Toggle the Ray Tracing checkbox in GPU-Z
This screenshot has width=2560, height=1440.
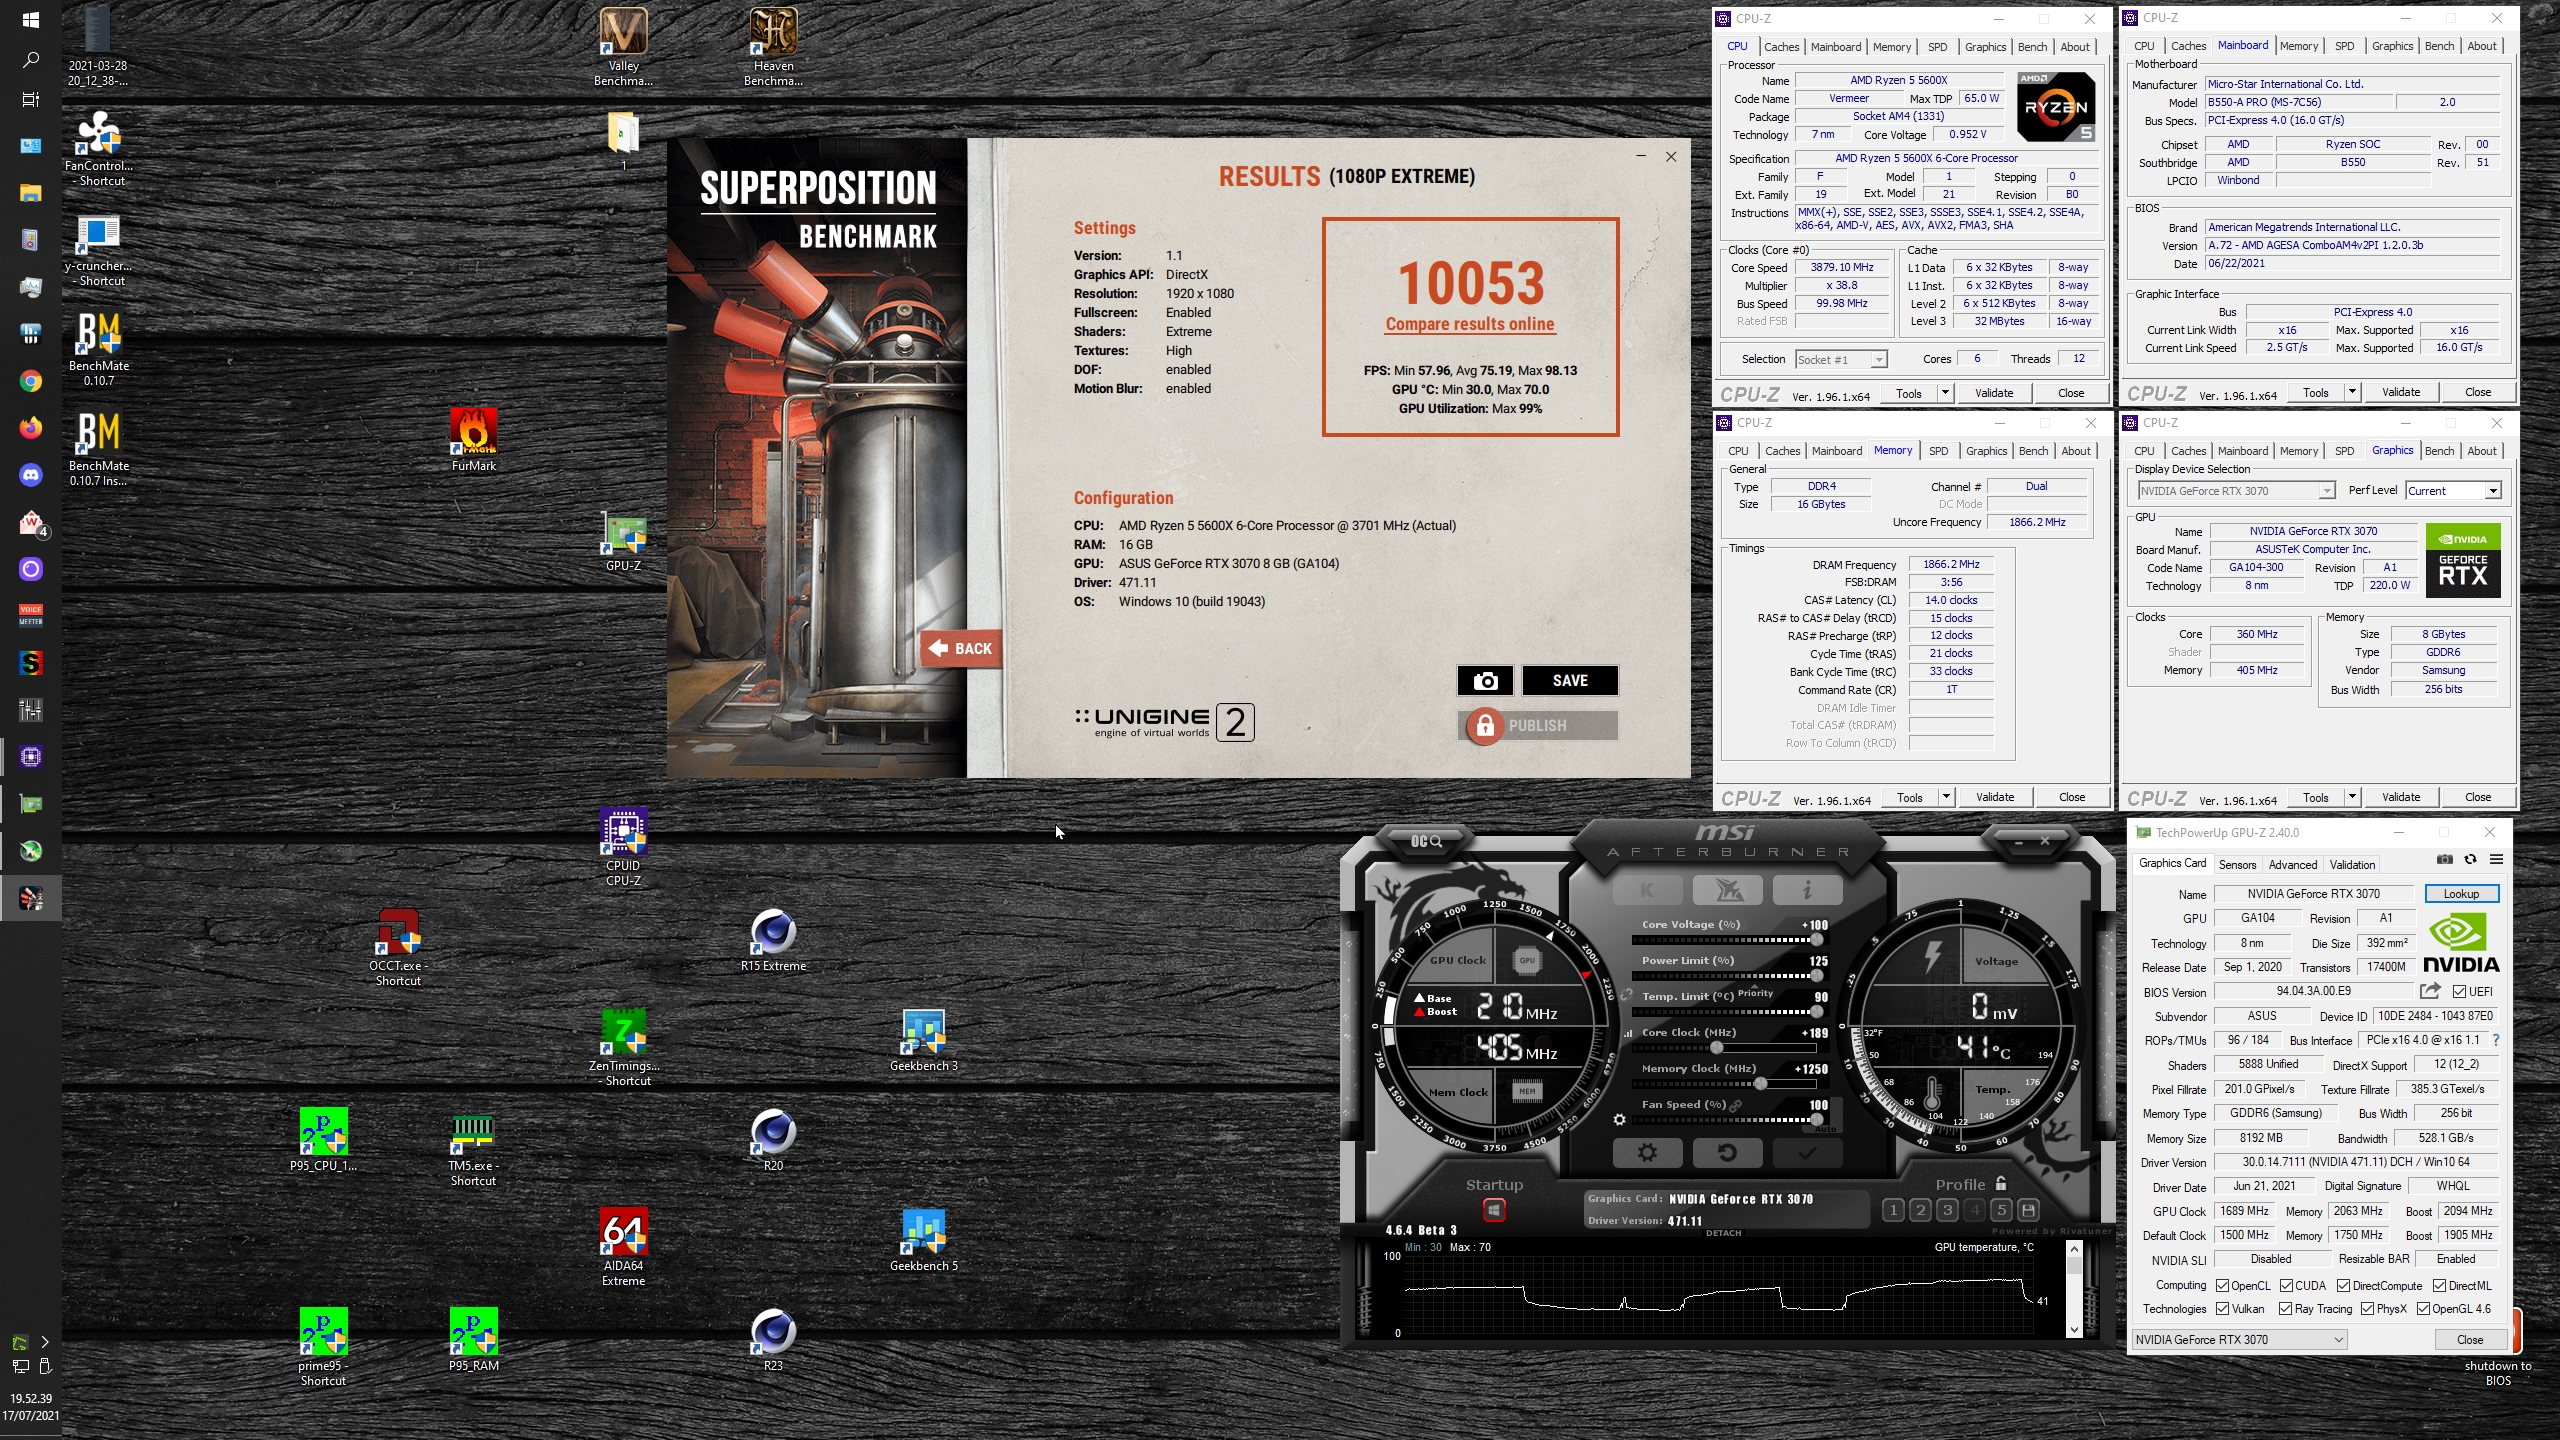2285,1309
